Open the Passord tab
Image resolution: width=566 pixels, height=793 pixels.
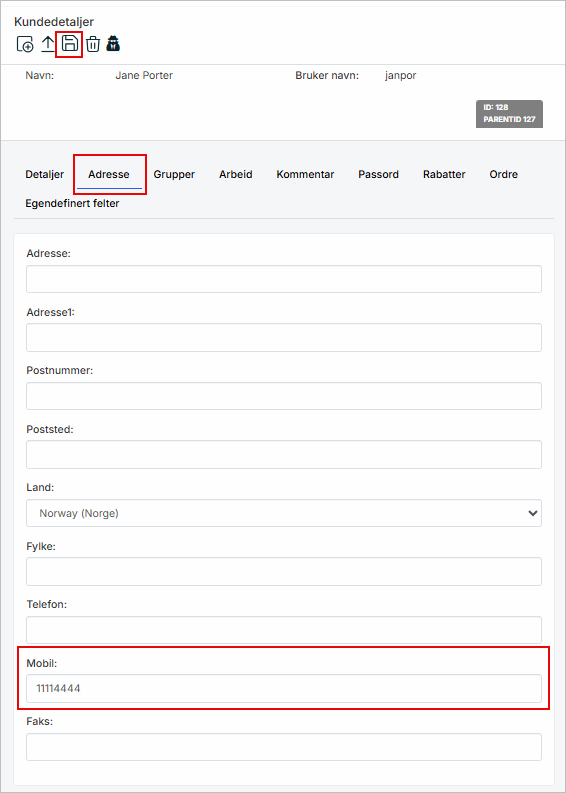(378, 174)
